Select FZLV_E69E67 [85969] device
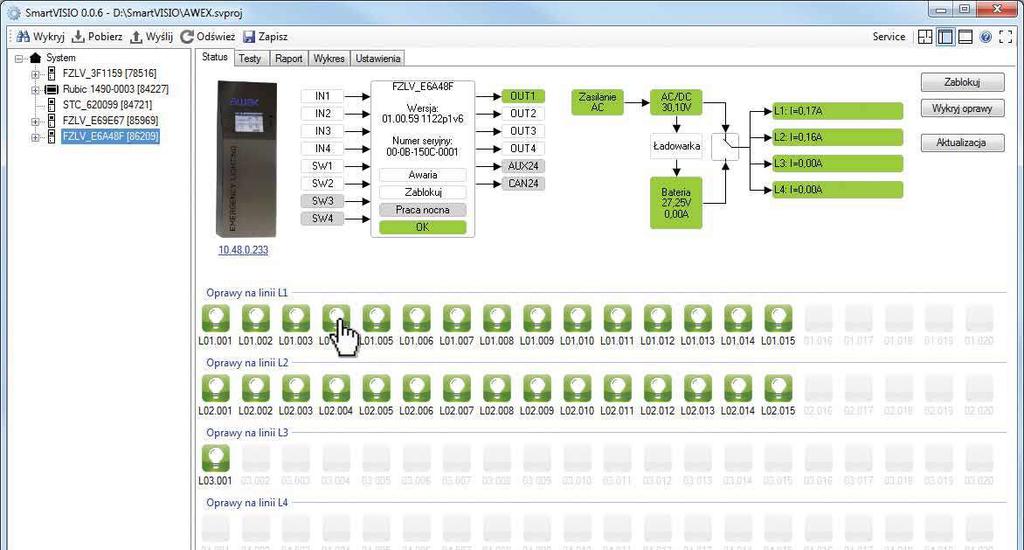 coord(110,120)
